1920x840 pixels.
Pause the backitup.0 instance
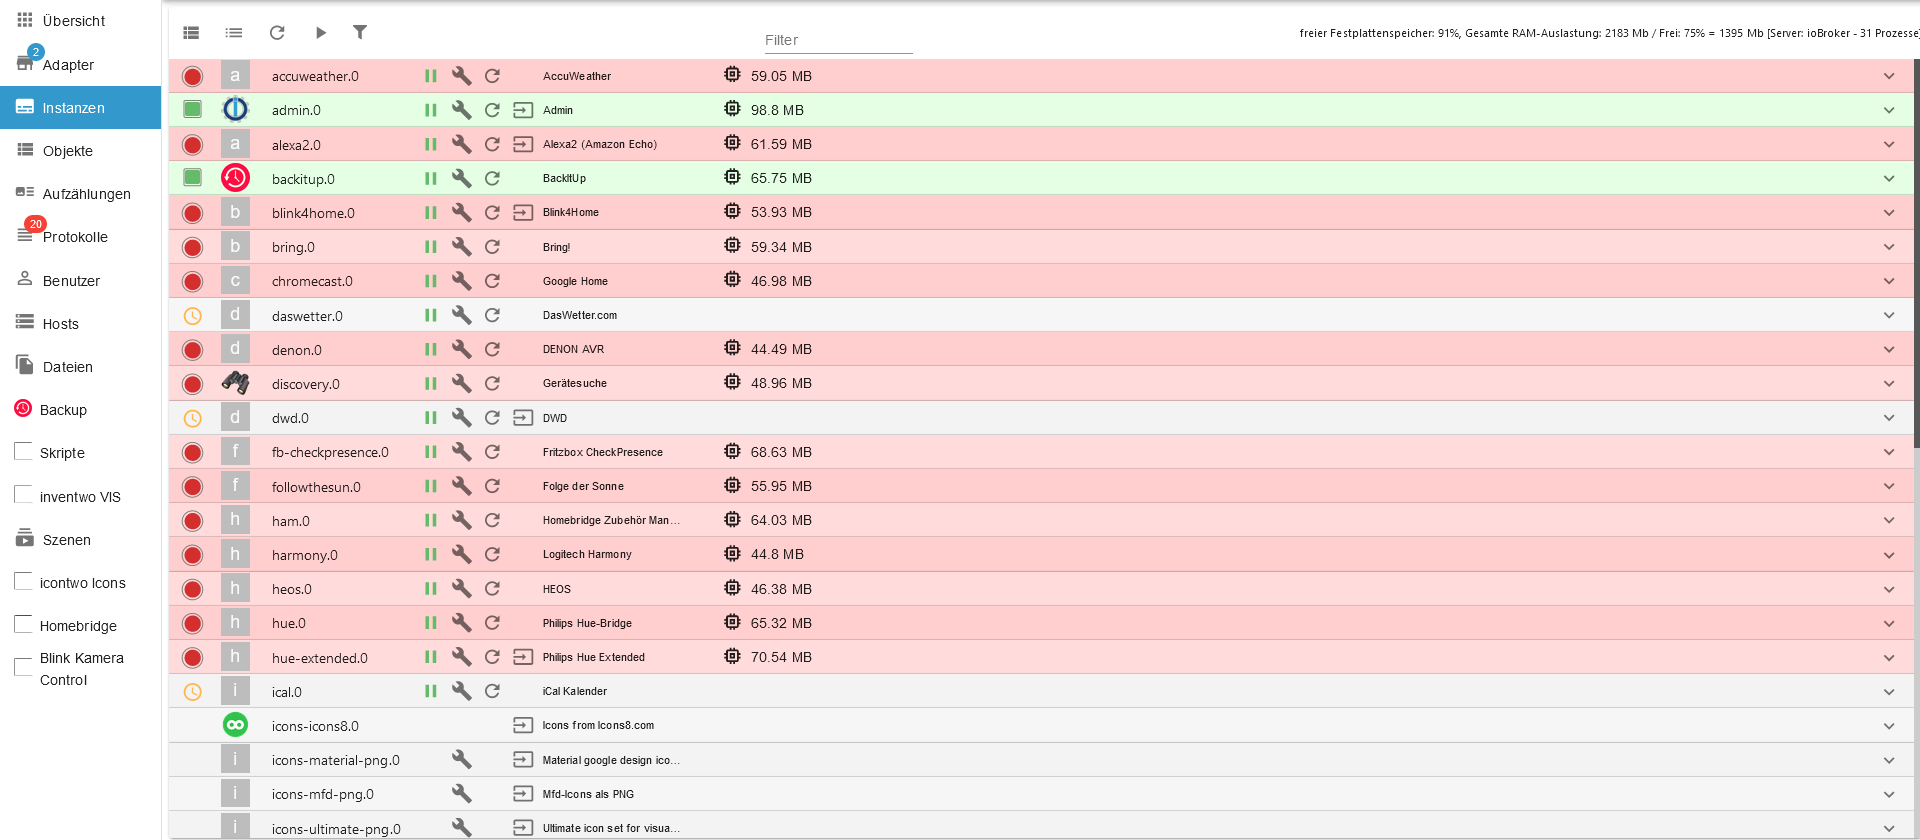point(431,178)
